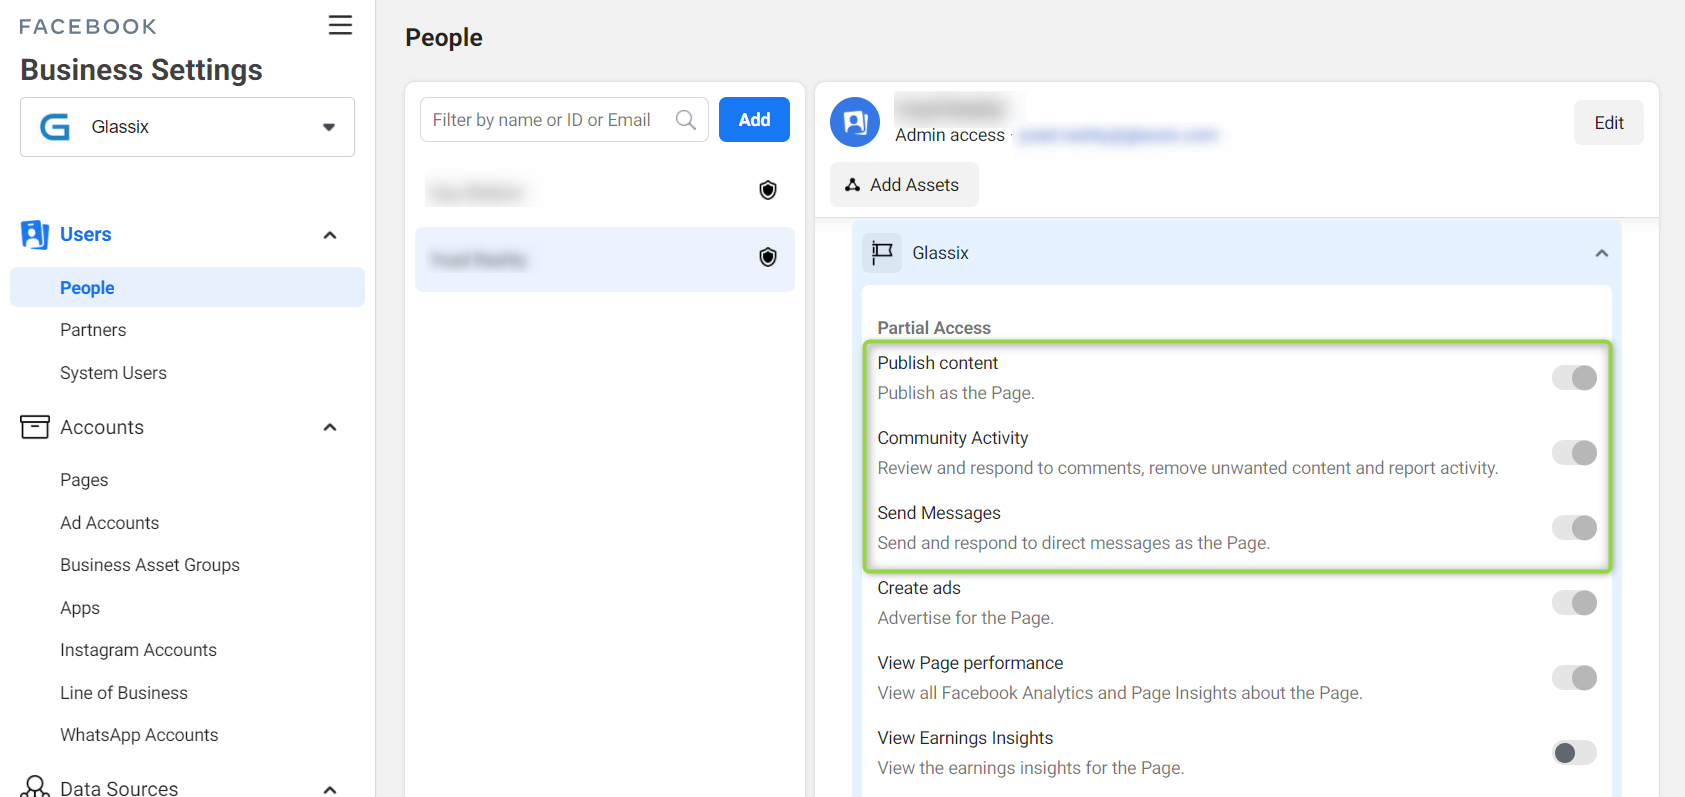1685x797 pixels.
Task: Open Line of Business
Action: tap(124, 693)
